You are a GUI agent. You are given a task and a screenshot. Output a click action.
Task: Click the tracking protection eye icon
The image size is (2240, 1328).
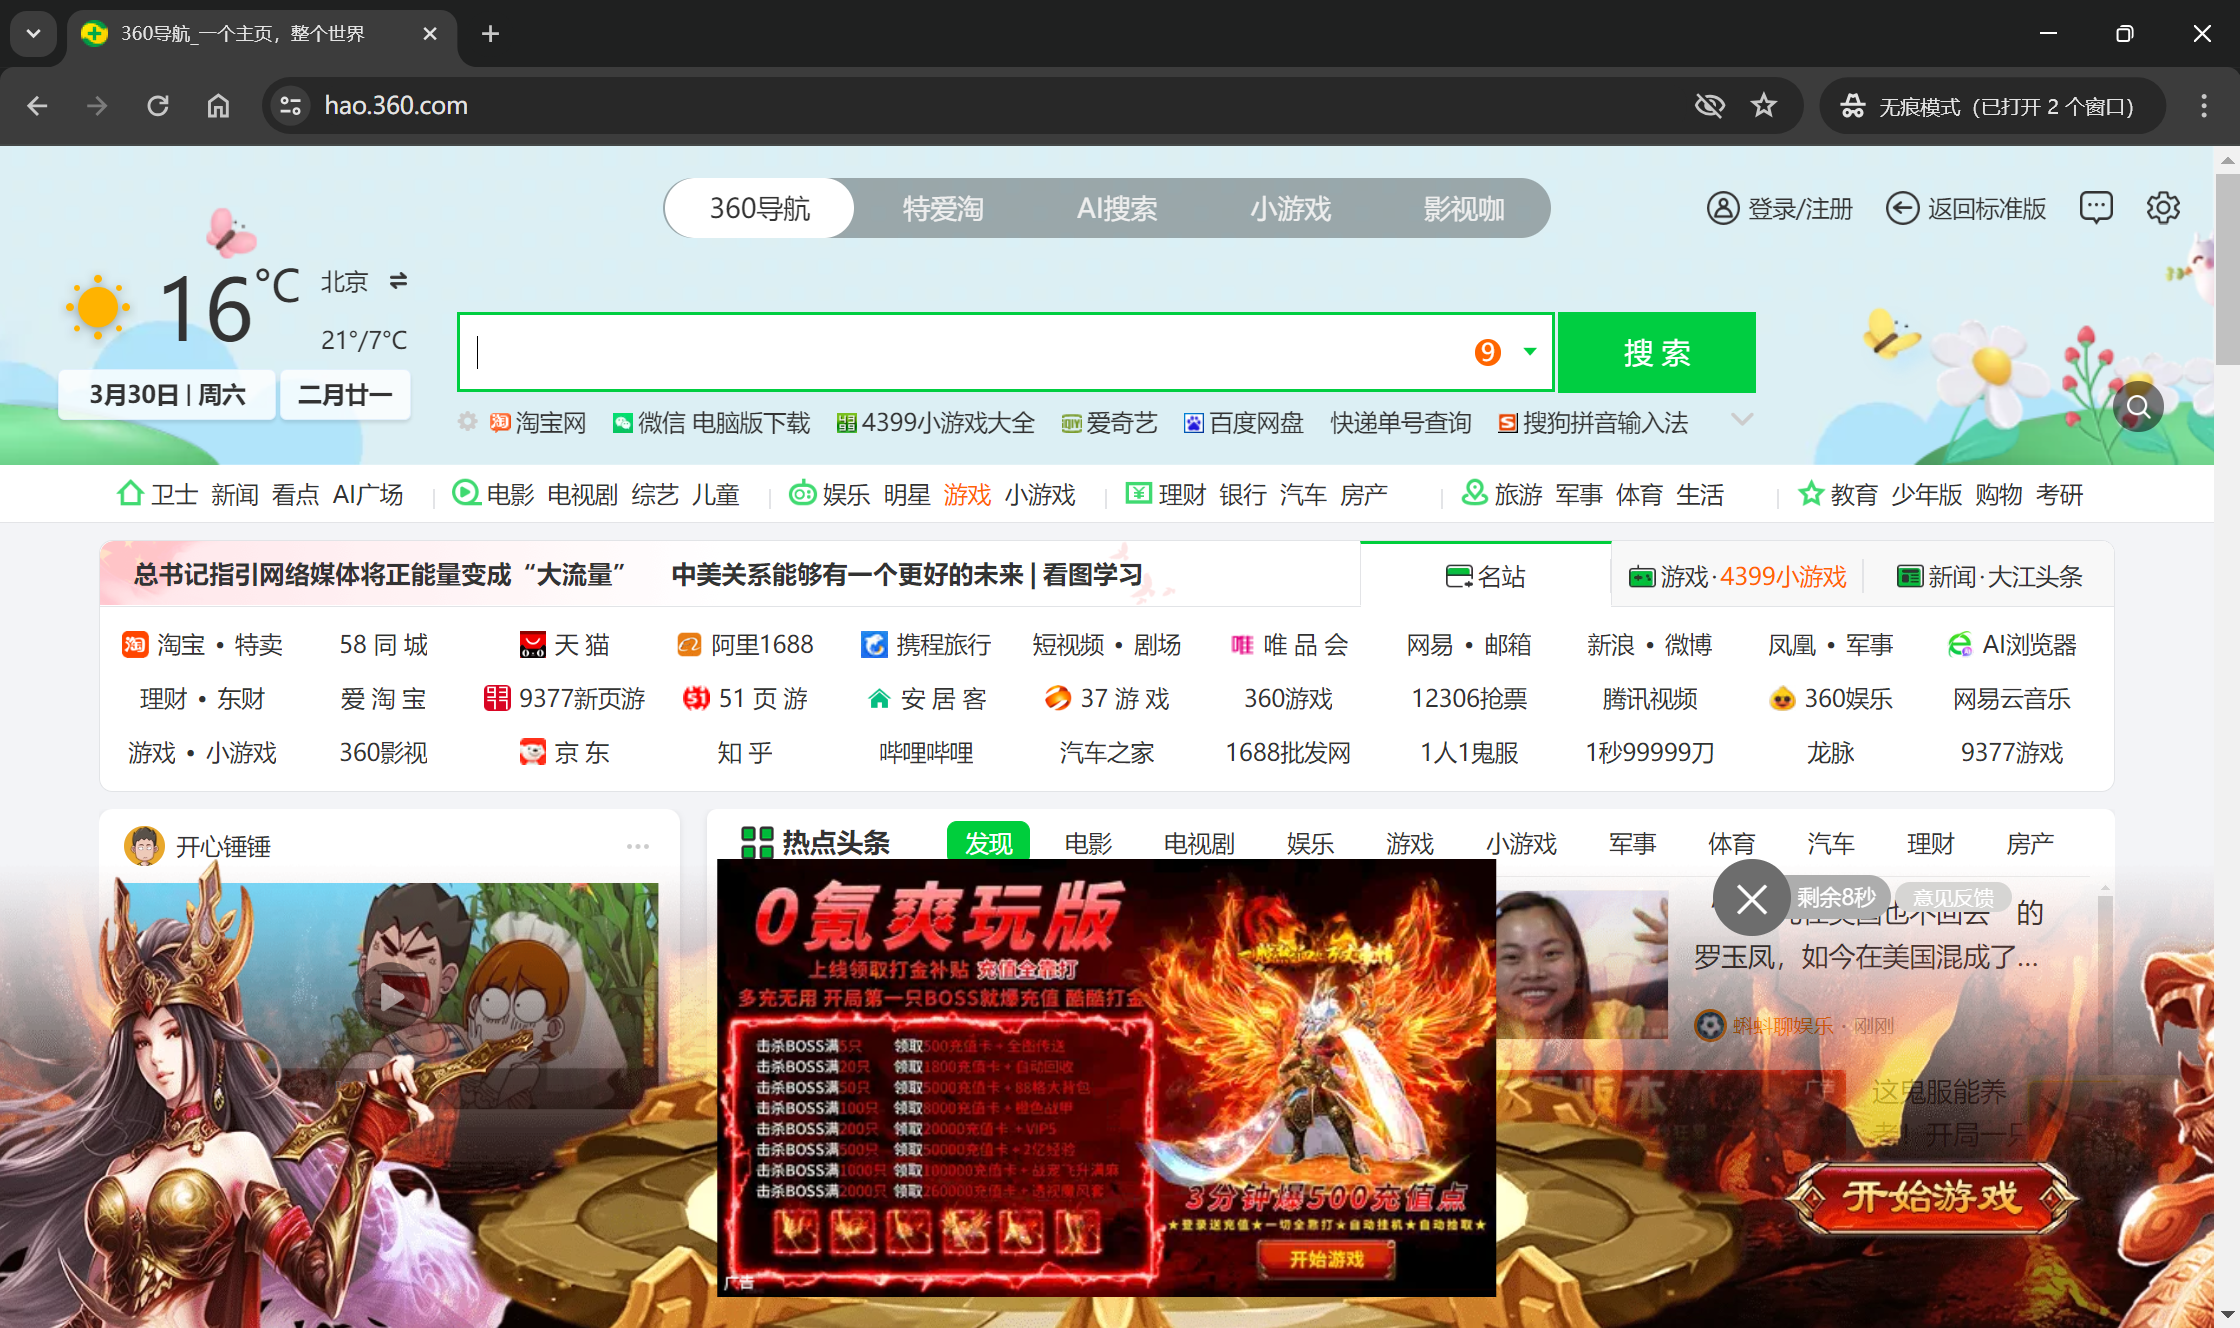1710,106
